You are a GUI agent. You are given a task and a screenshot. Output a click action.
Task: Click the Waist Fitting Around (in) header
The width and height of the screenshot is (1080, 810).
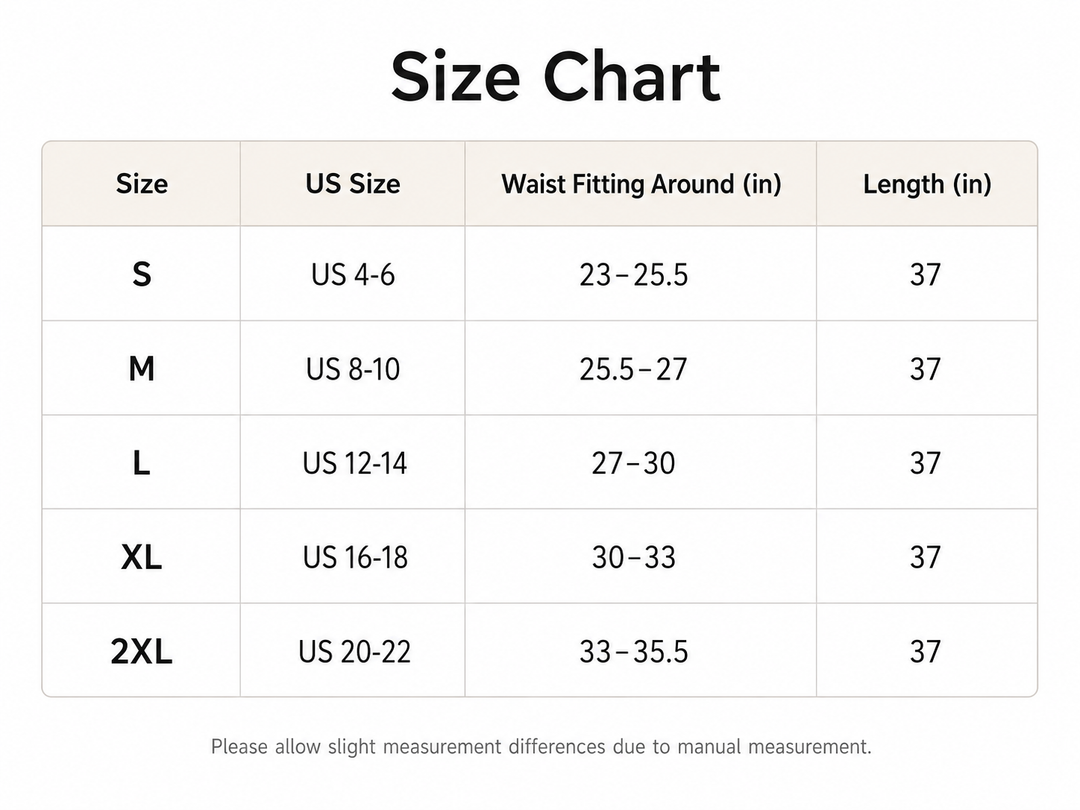pos(641,184)
